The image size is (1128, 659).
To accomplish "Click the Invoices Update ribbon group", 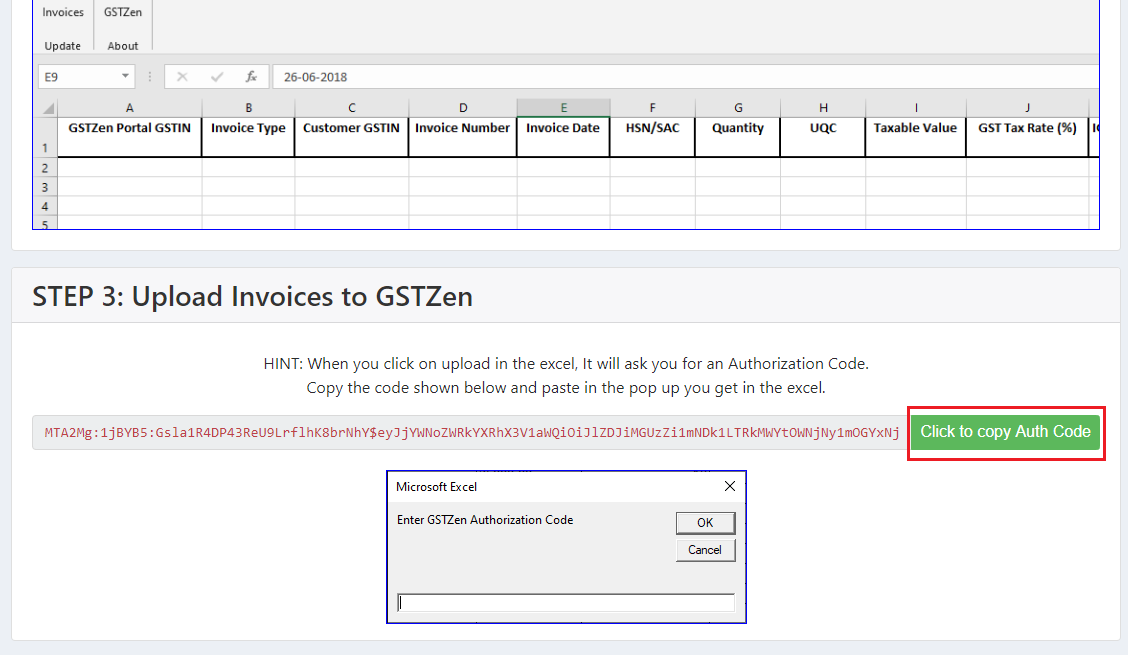I will pos(63,28).
